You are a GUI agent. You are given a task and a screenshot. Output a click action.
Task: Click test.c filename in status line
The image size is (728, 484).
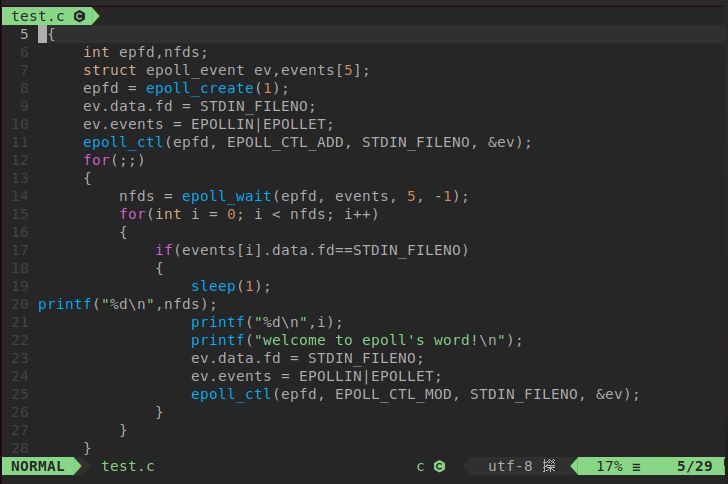128,466
